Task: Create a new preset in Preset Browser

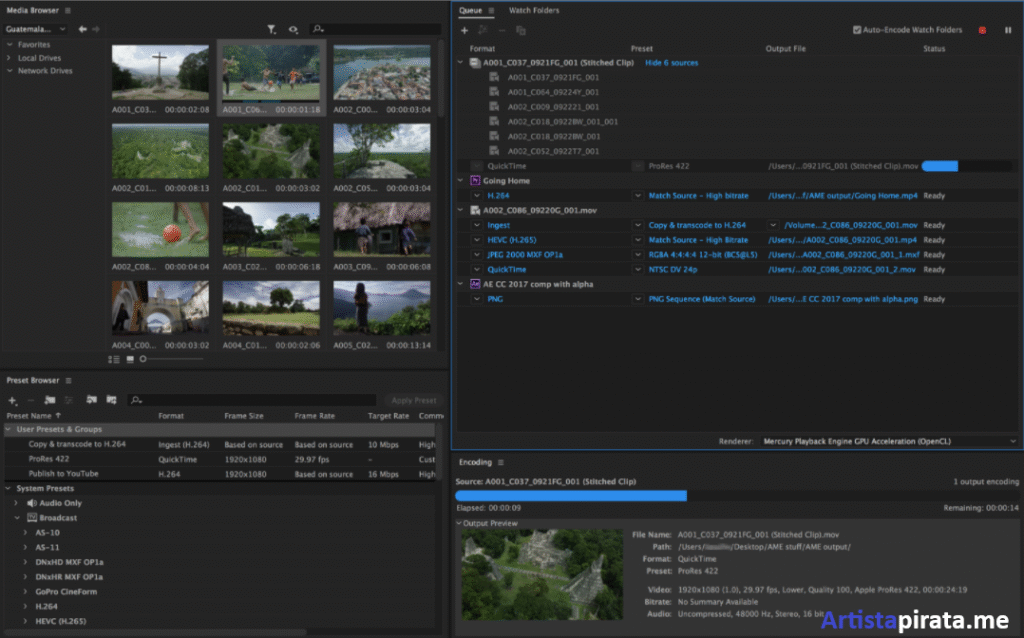Action: (x=11, y=399)
